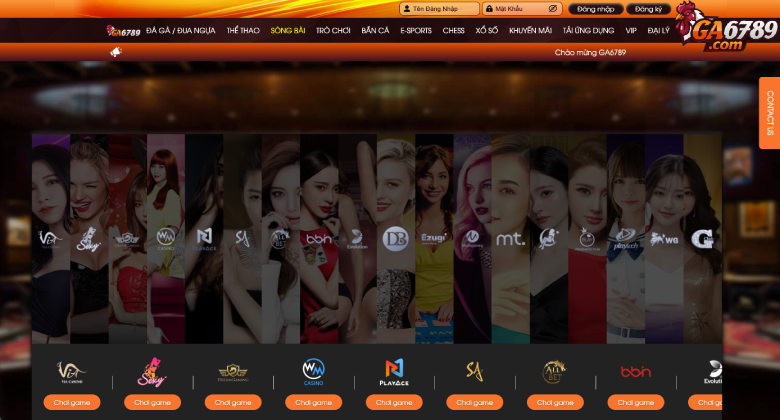The height and width of the screenshot is (420, 780).
Task: Click the WM Casino logo in bottom row
Action: point(313,372)
